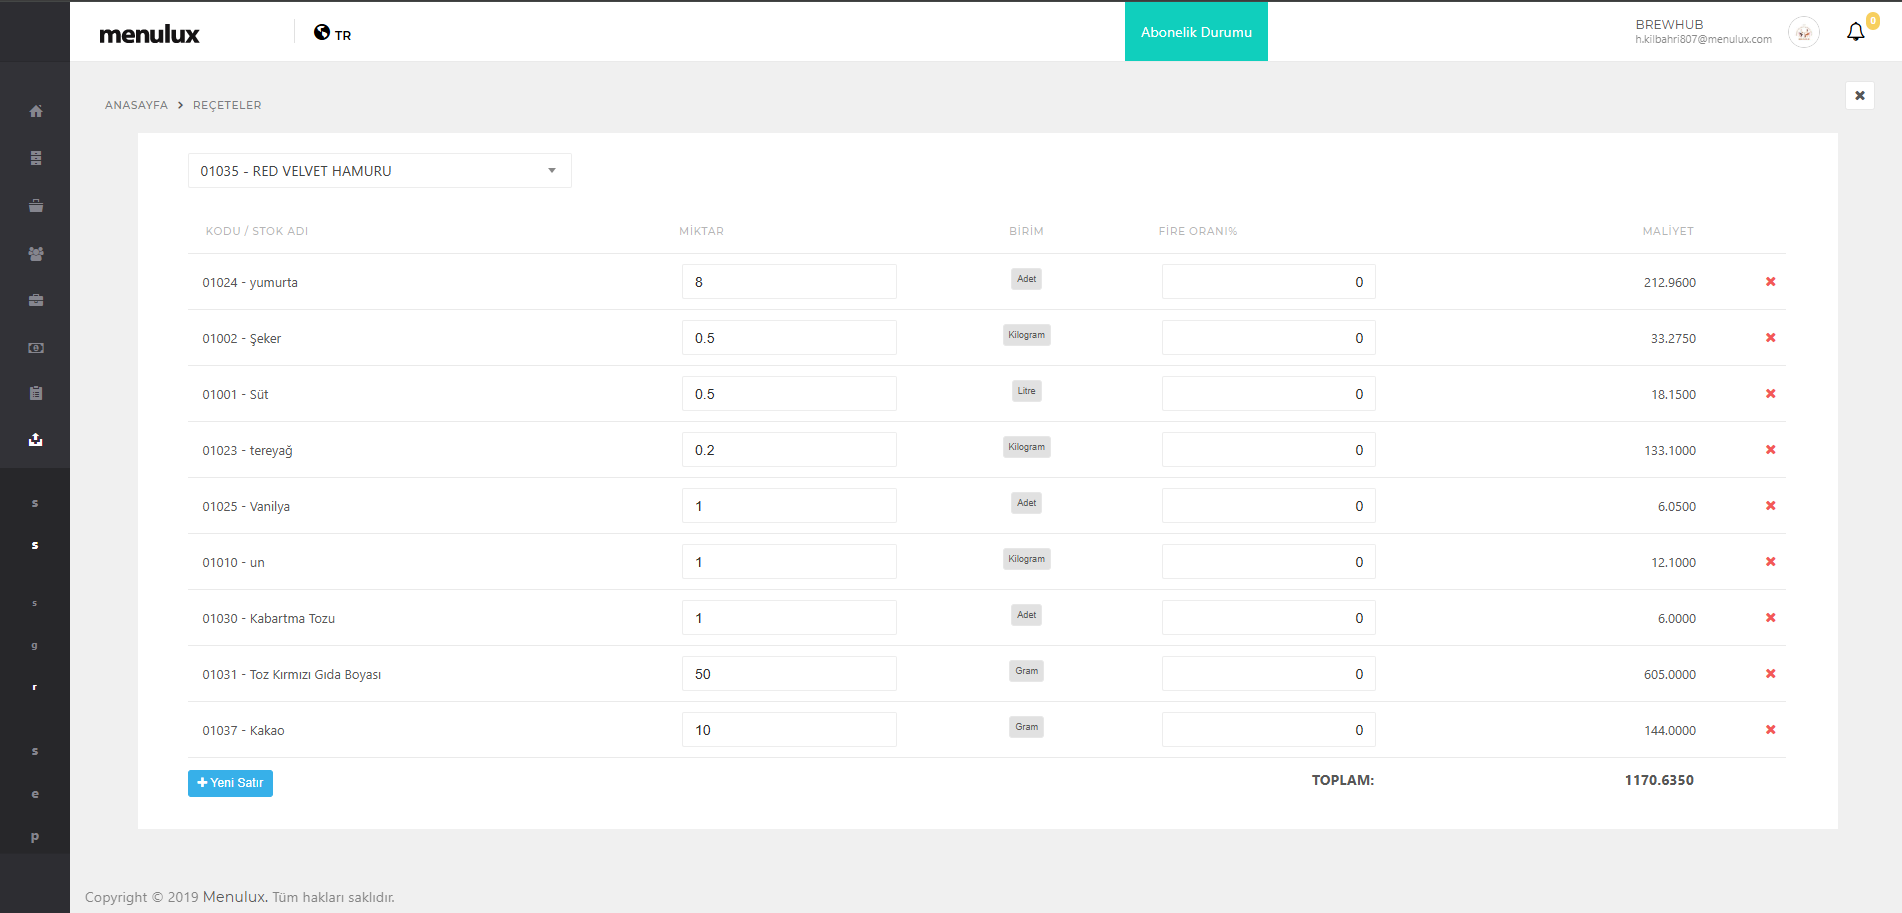Screen dimensions: 1902x913
Task: Remove the Toz Kırmızı Gıda Boyası row
Action: point(1770,674)
